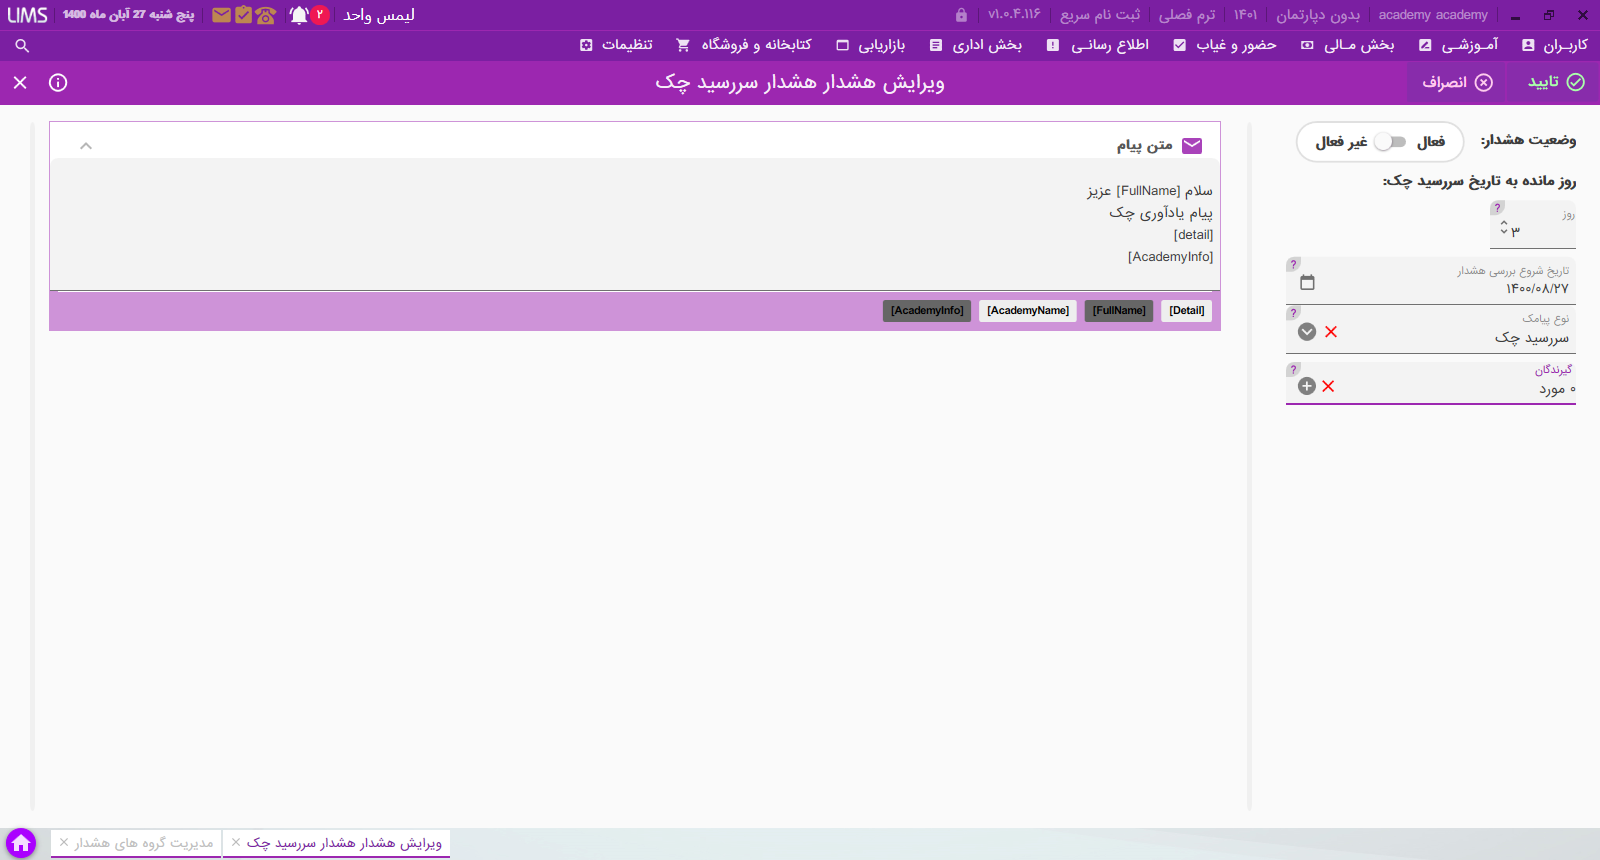Open the نوع پیامک dropdown arrow
Viewport: 1600px width, 860px height.
1307,332
